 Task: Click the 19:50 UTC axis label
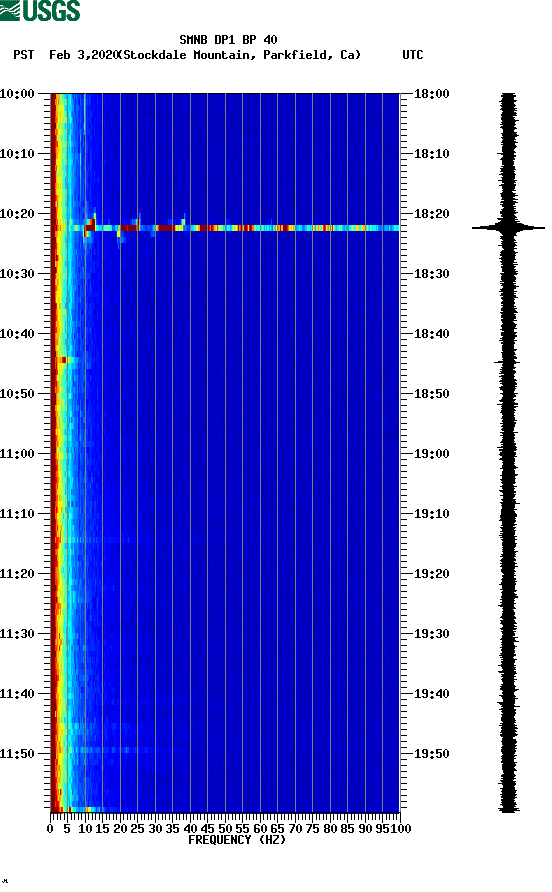pos(431,754)
